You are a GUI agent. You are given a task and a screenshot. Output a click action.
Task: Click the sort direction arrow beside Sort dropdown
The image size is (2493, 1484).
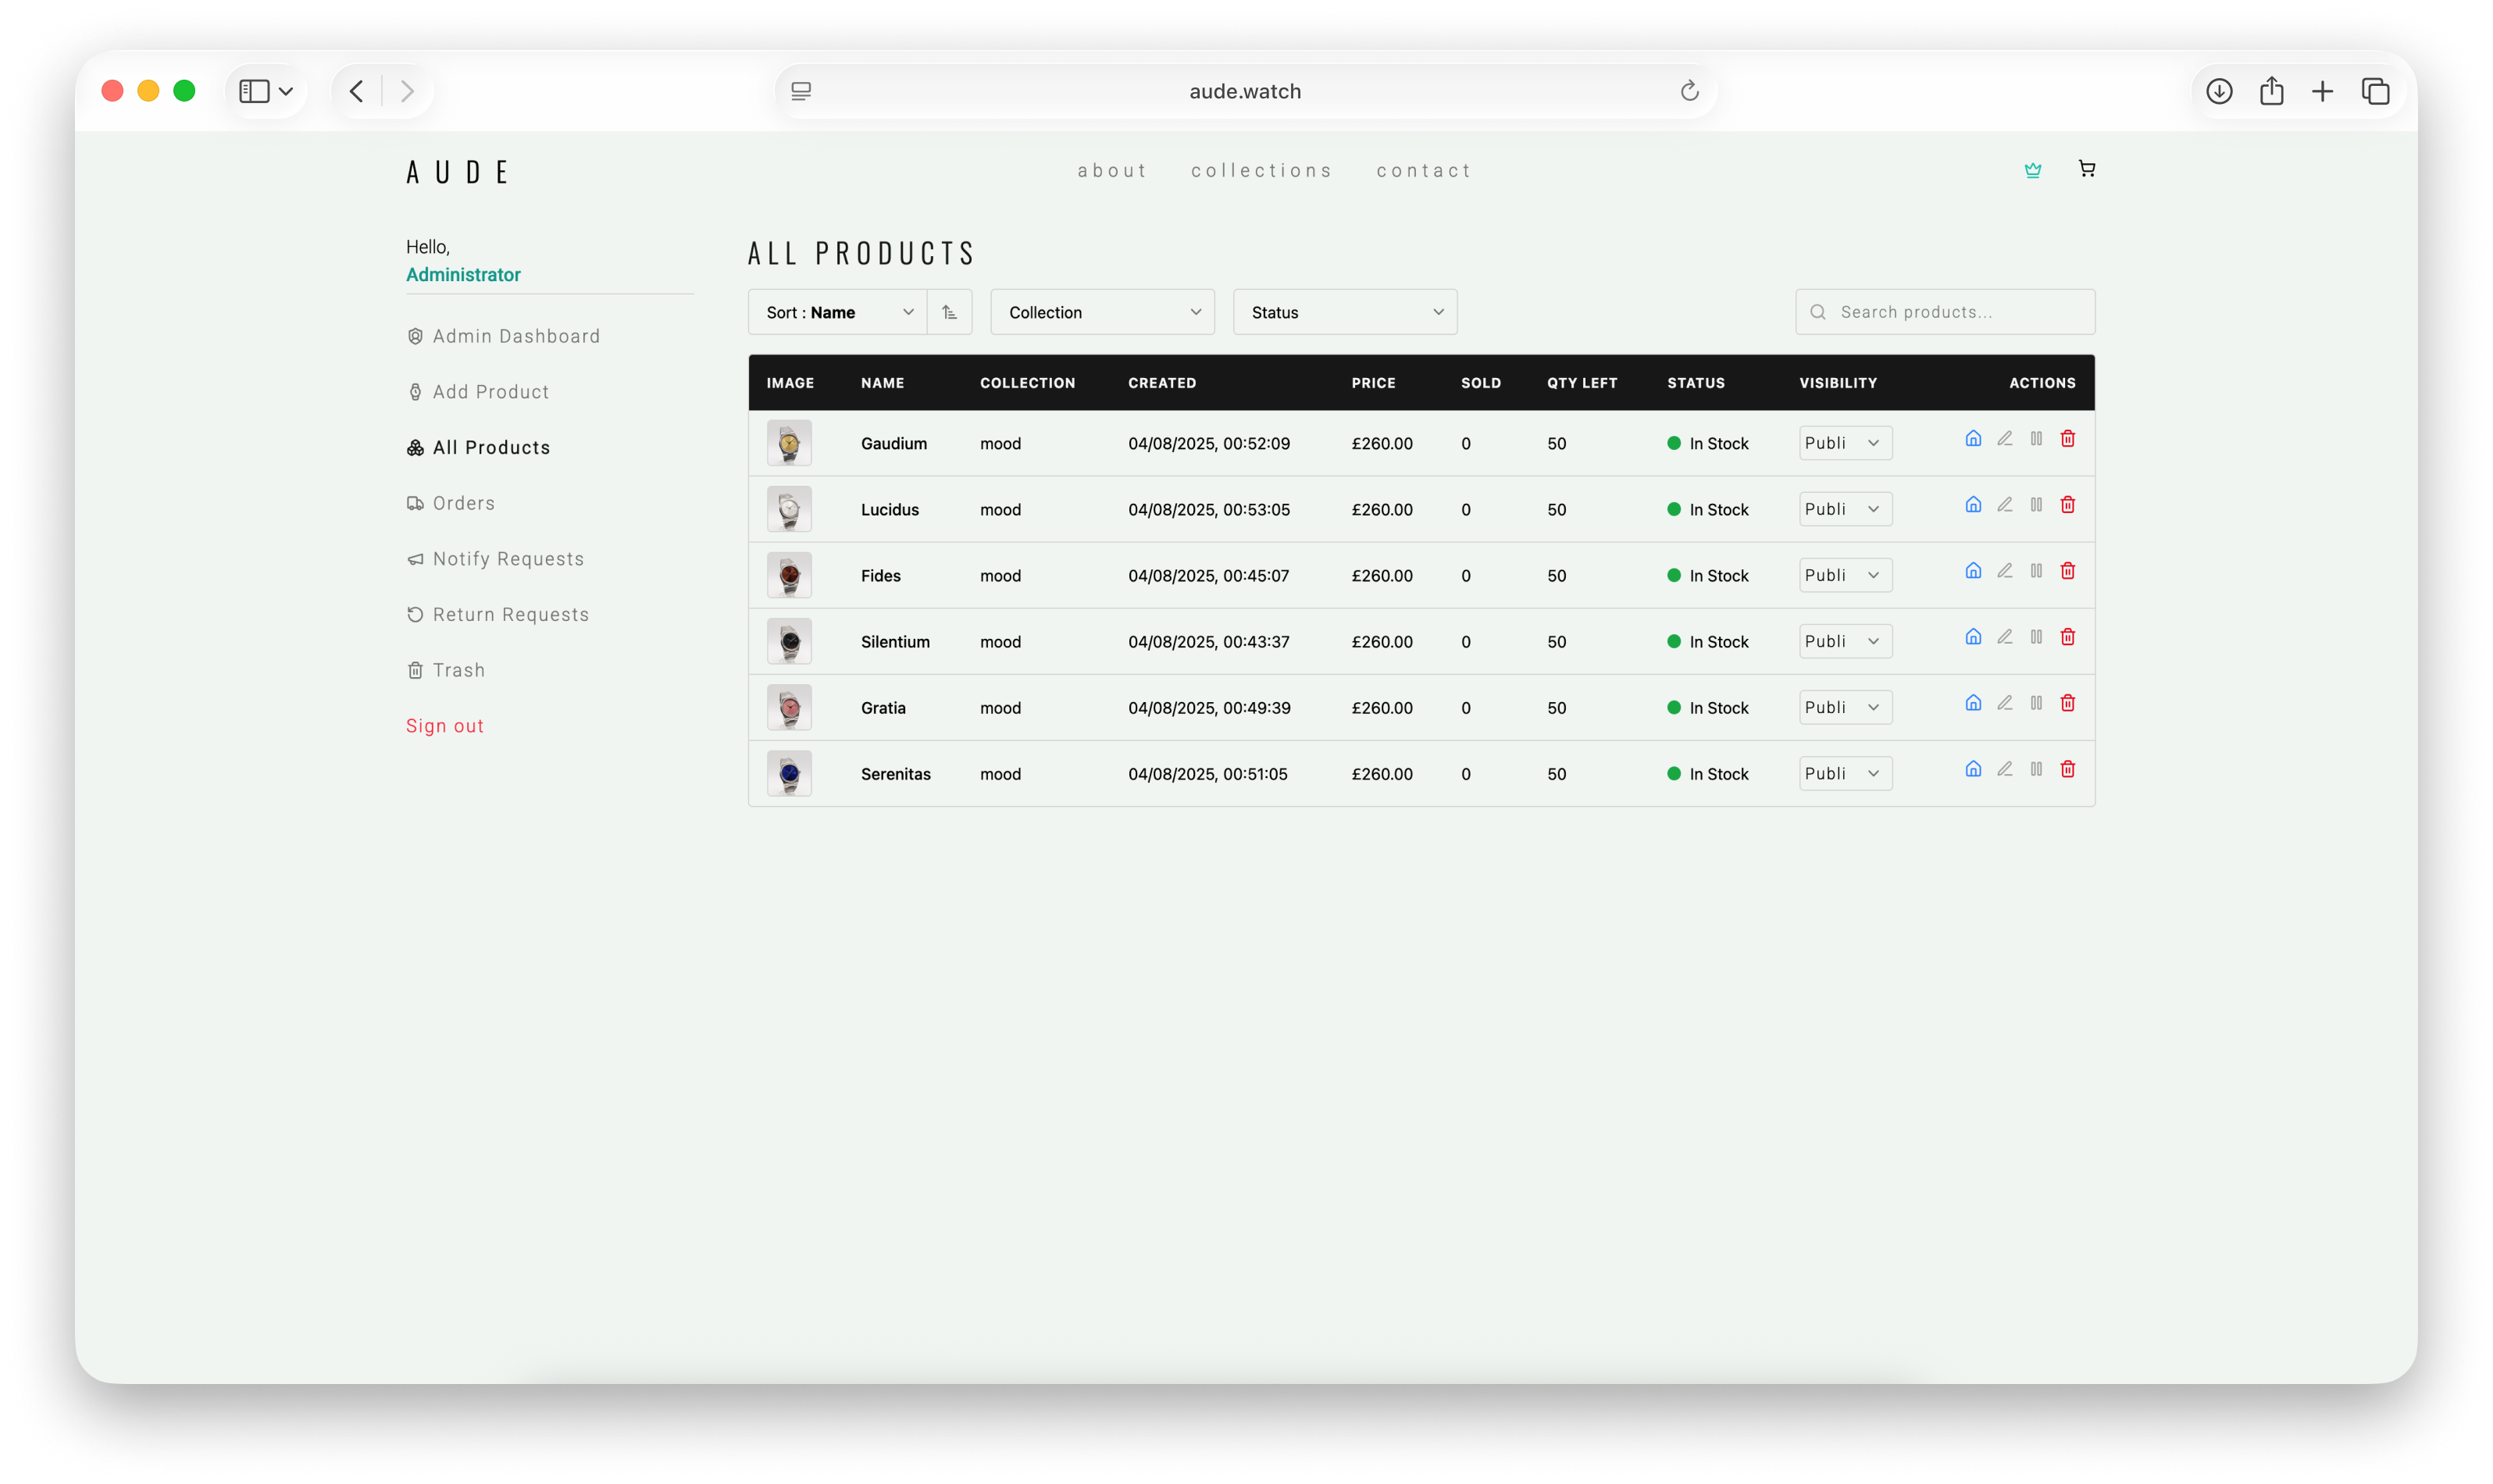[949, 312]
